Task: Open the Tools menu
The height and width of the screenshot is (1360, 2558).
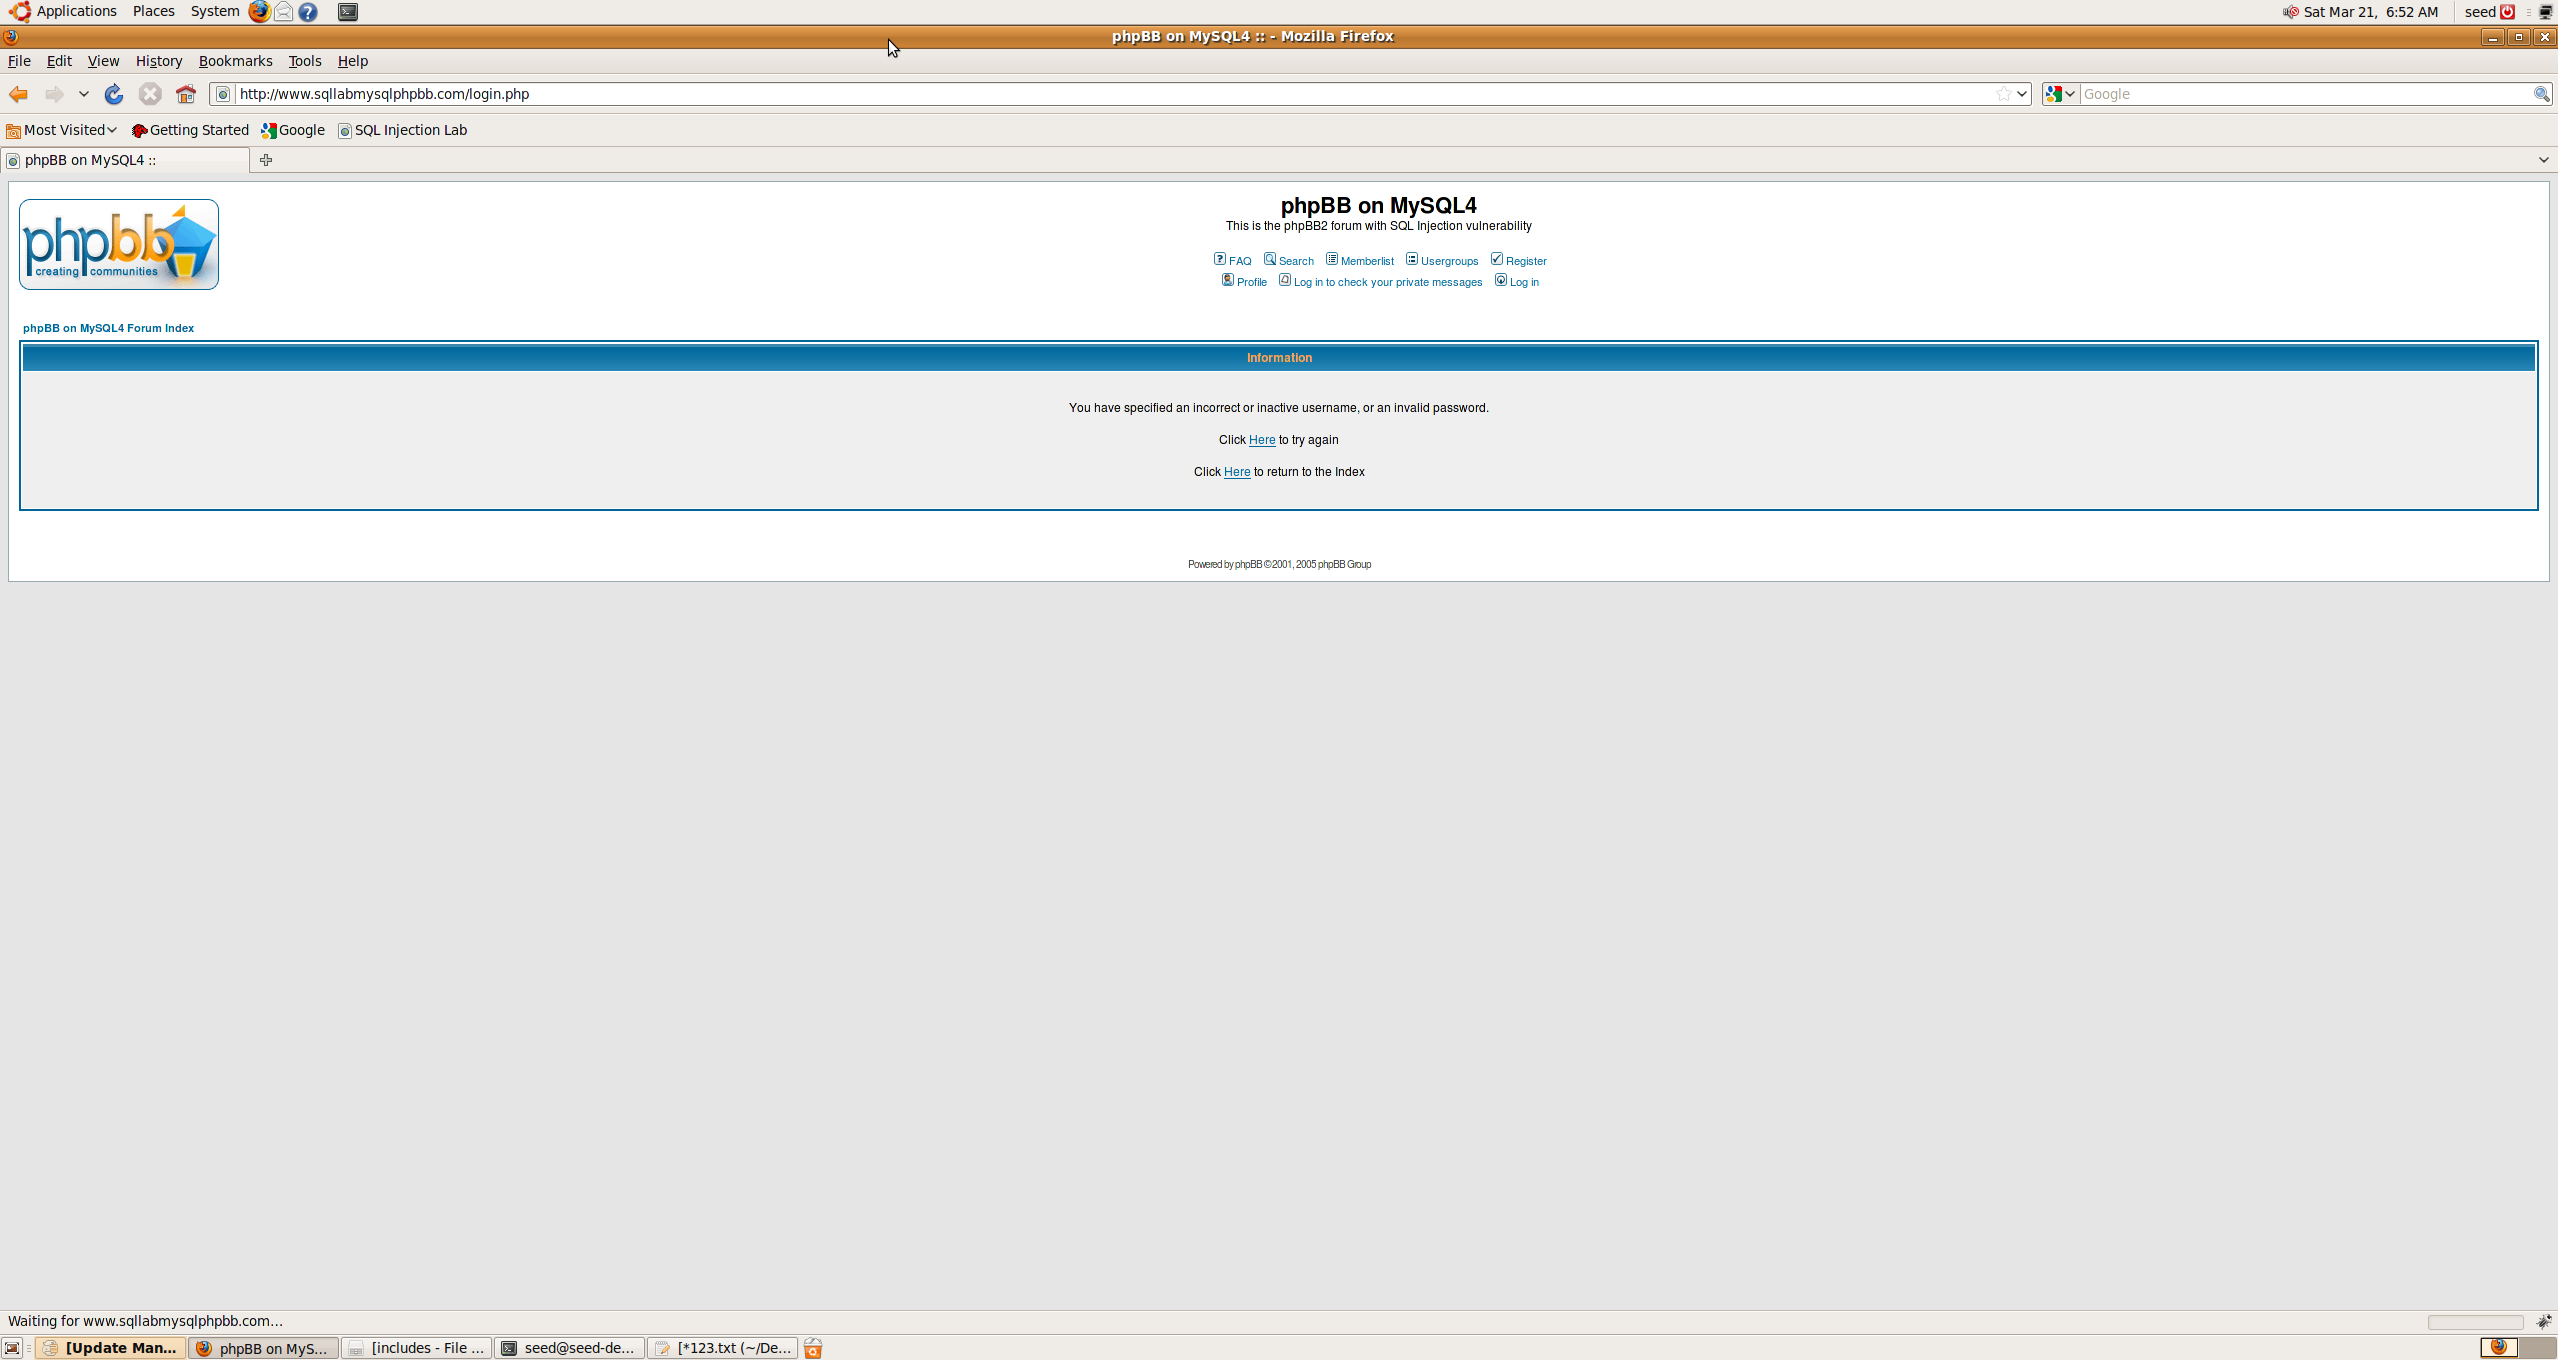Action: pos(305,61)
